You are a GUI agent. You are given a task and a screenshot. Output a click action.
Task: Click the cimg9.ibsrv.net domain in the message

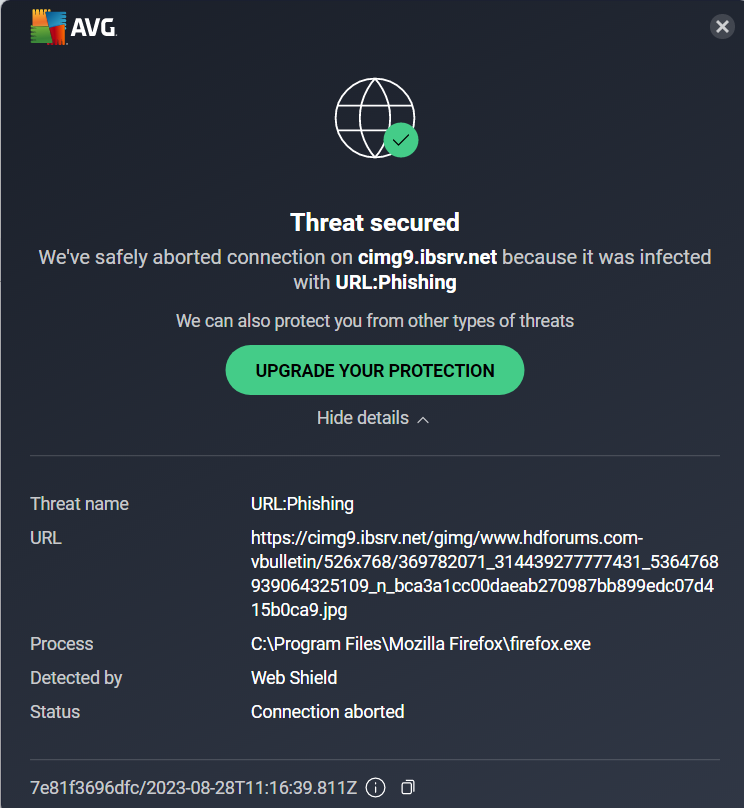(x=427, y=257)
